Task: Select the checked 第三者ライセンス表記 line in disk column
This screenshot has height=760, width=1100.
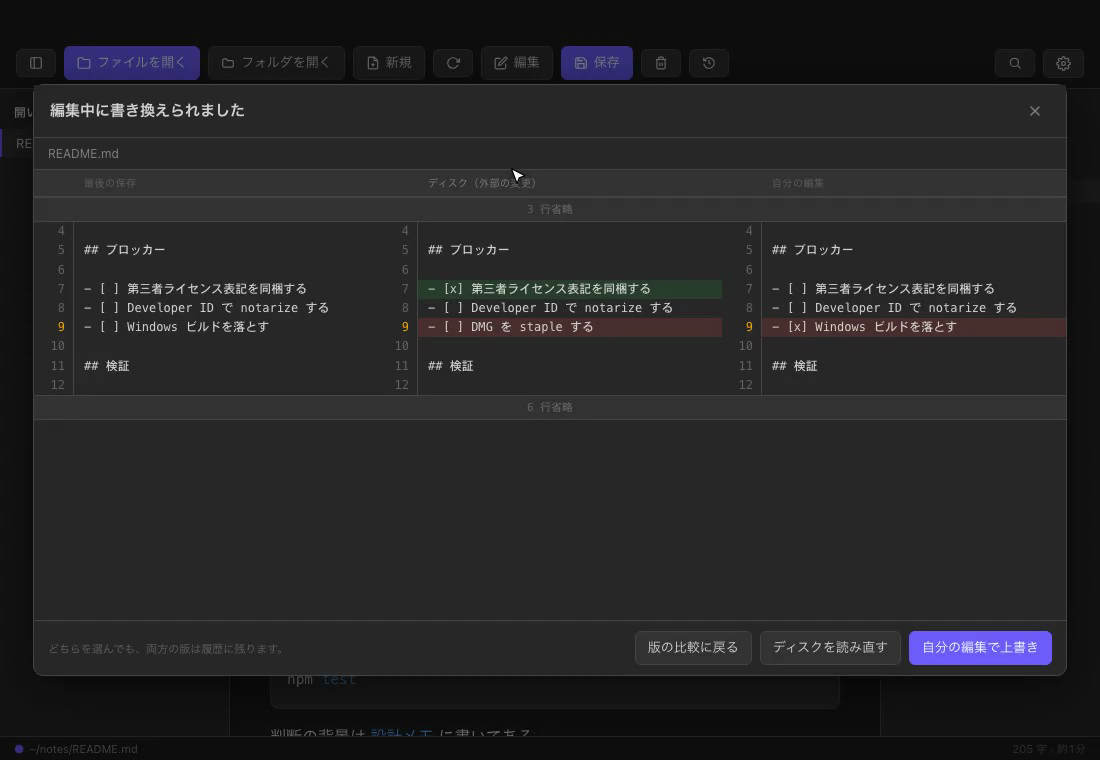Action: (x=570, y=289)
